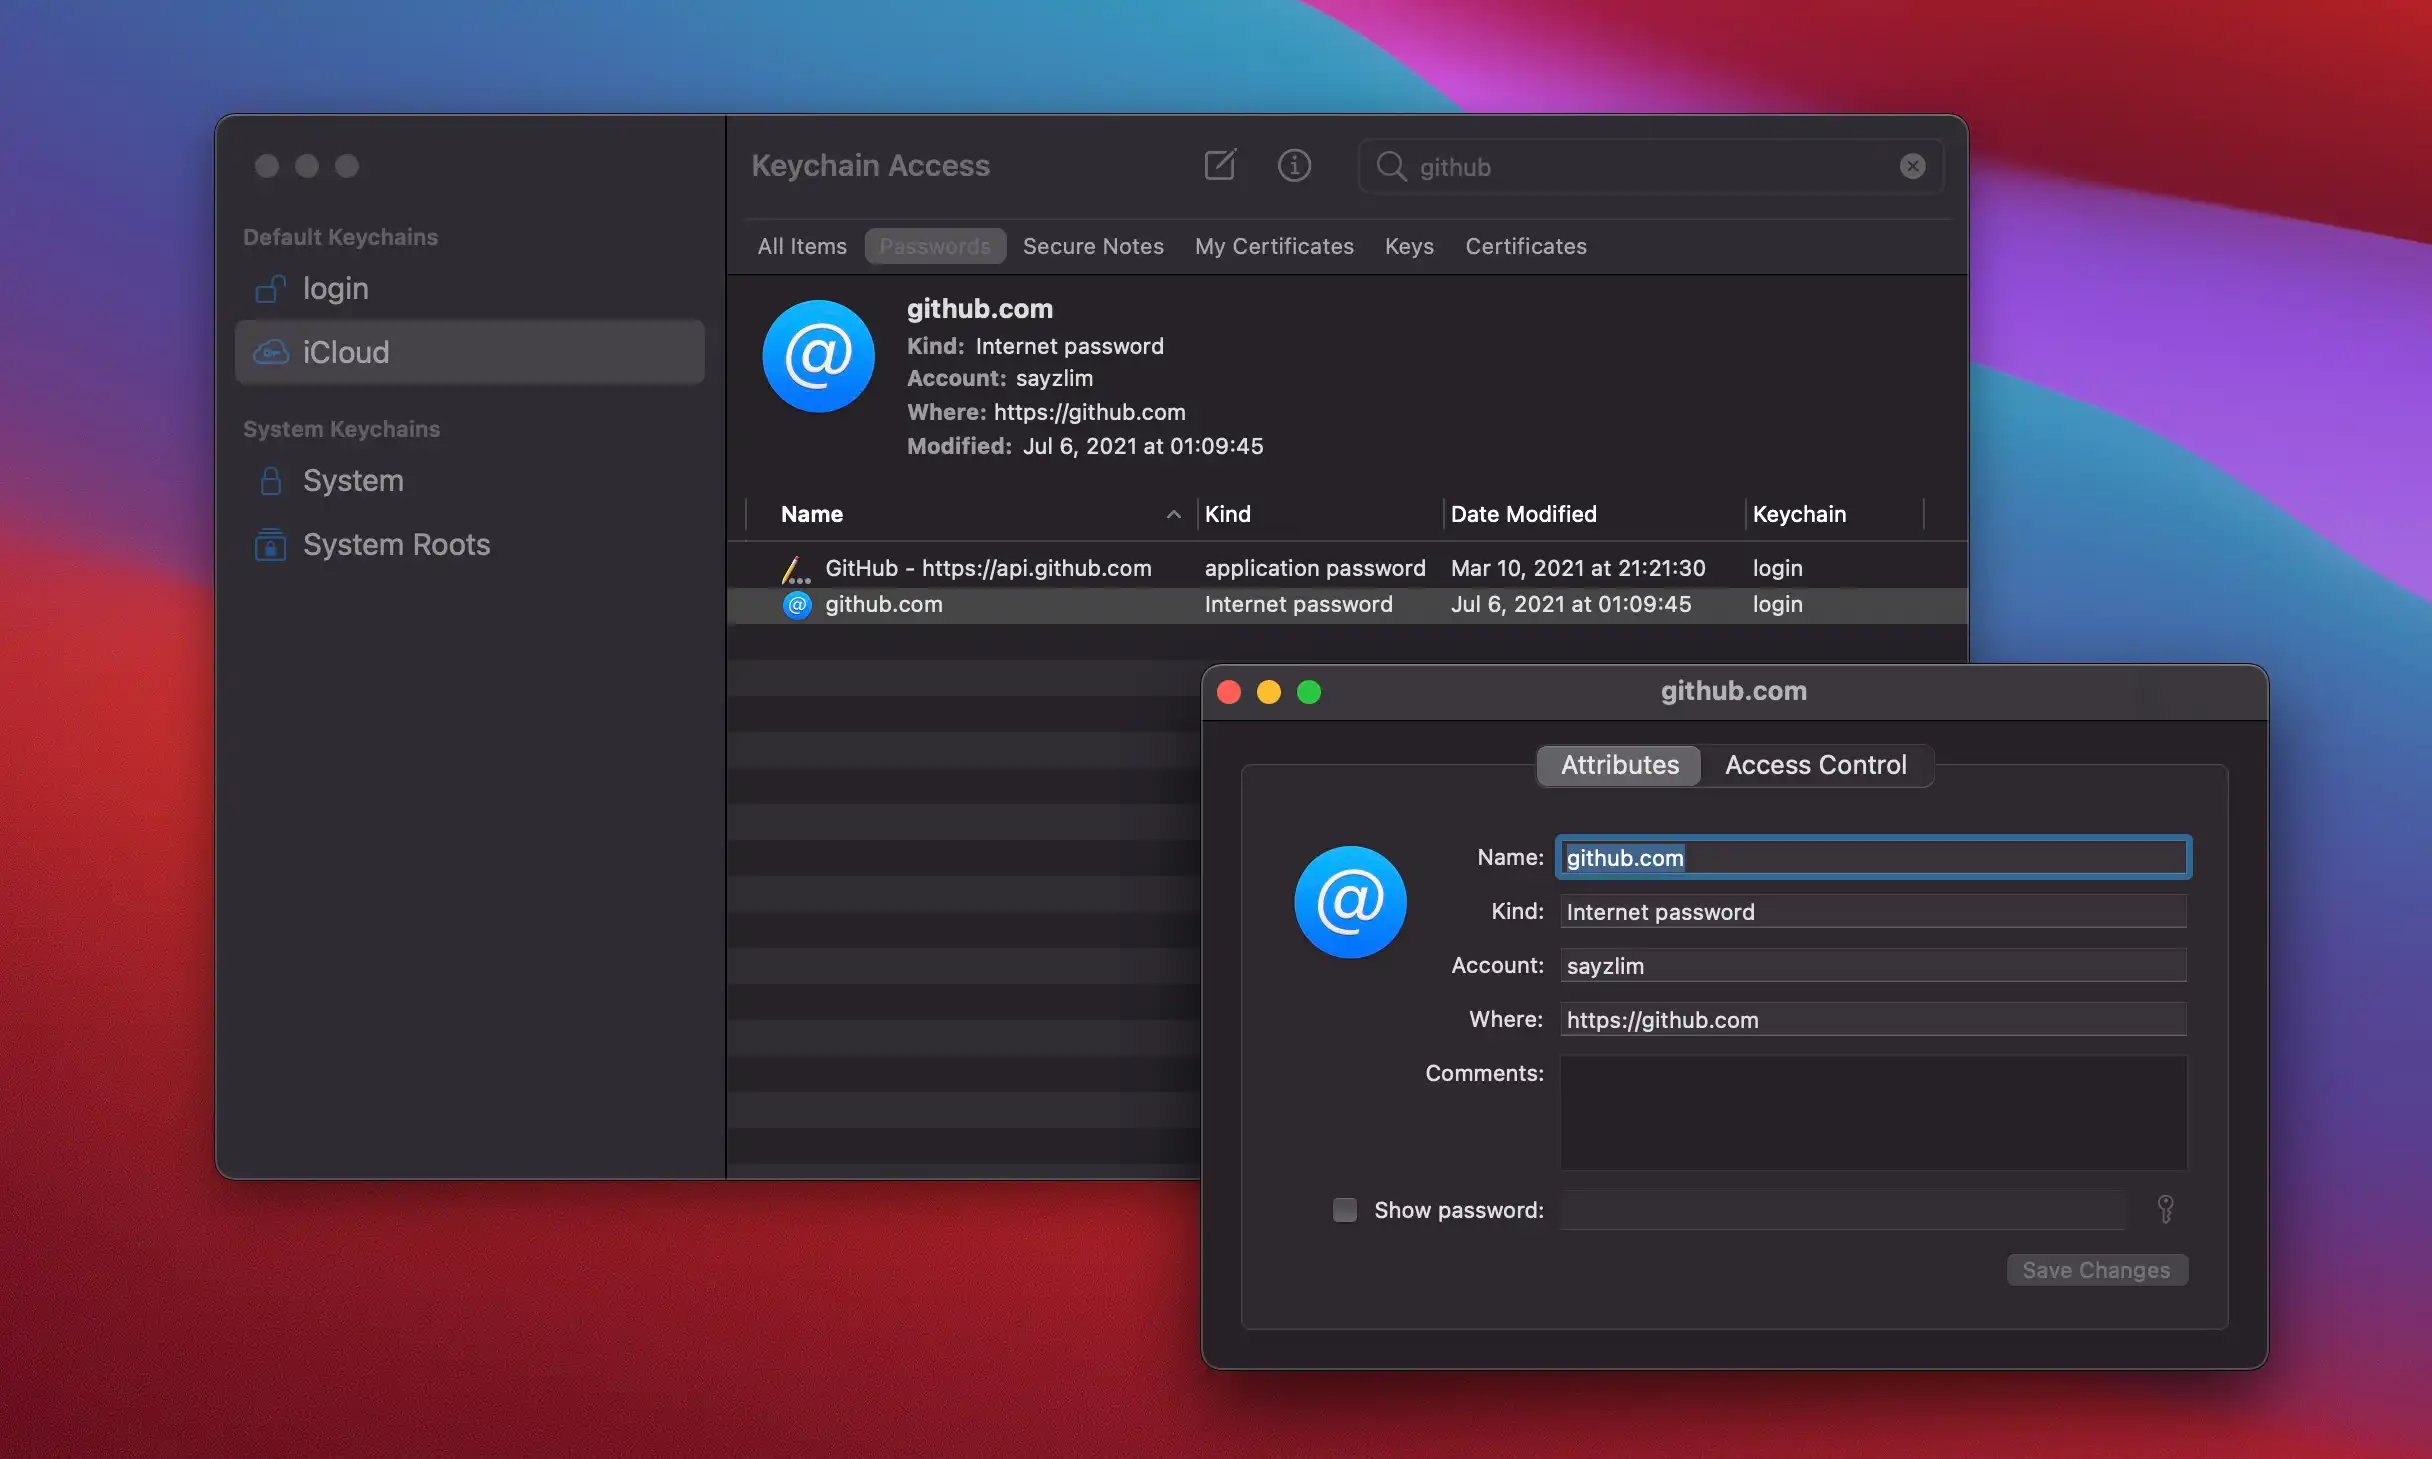Click in the github search field
The image size is (2432, 1459).
click(1650, 166)
